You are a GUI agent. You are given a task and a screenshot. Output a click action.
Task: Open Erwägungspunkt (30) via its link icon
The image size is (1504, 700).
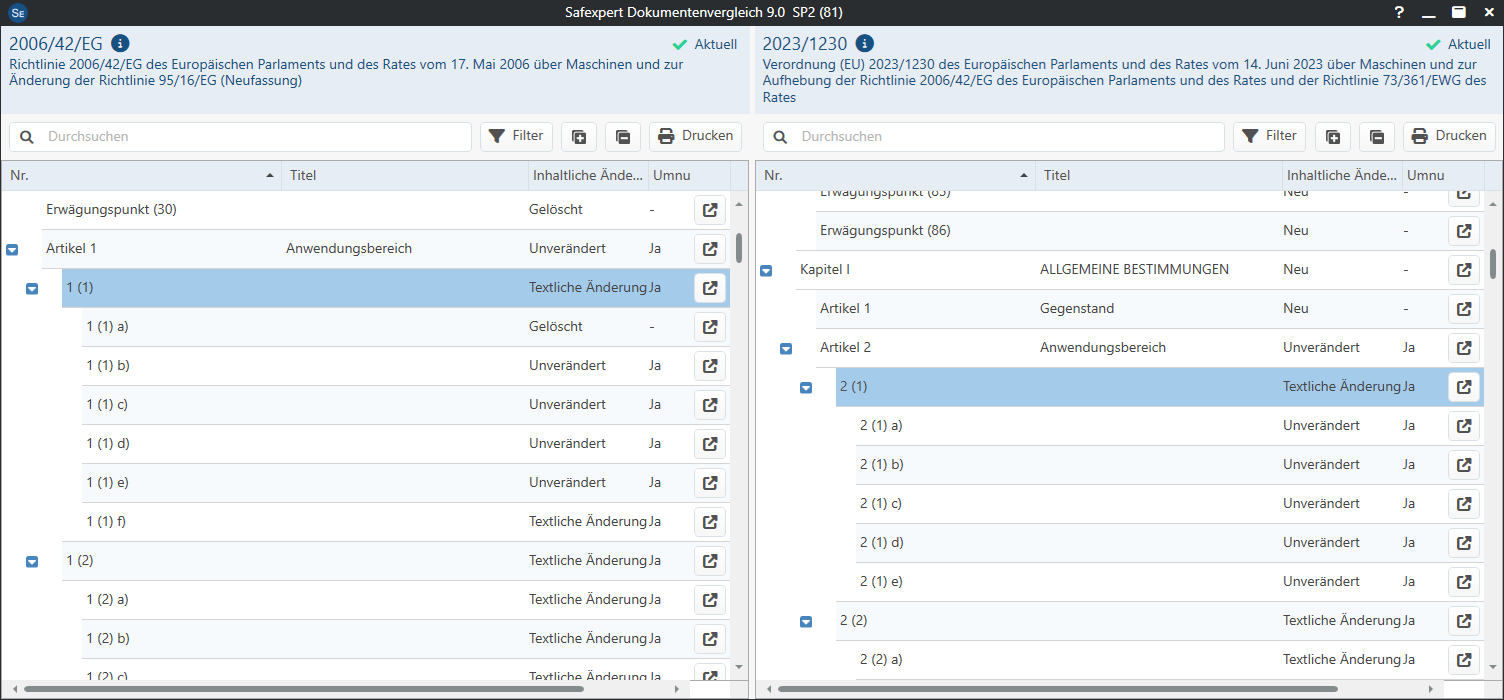coord(710,210)
